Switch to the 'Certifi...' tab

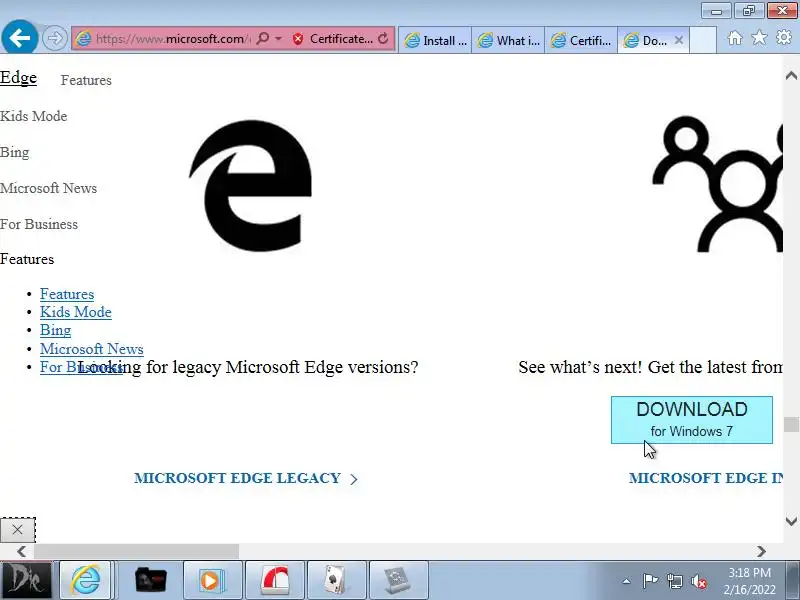tap(582, 40)
